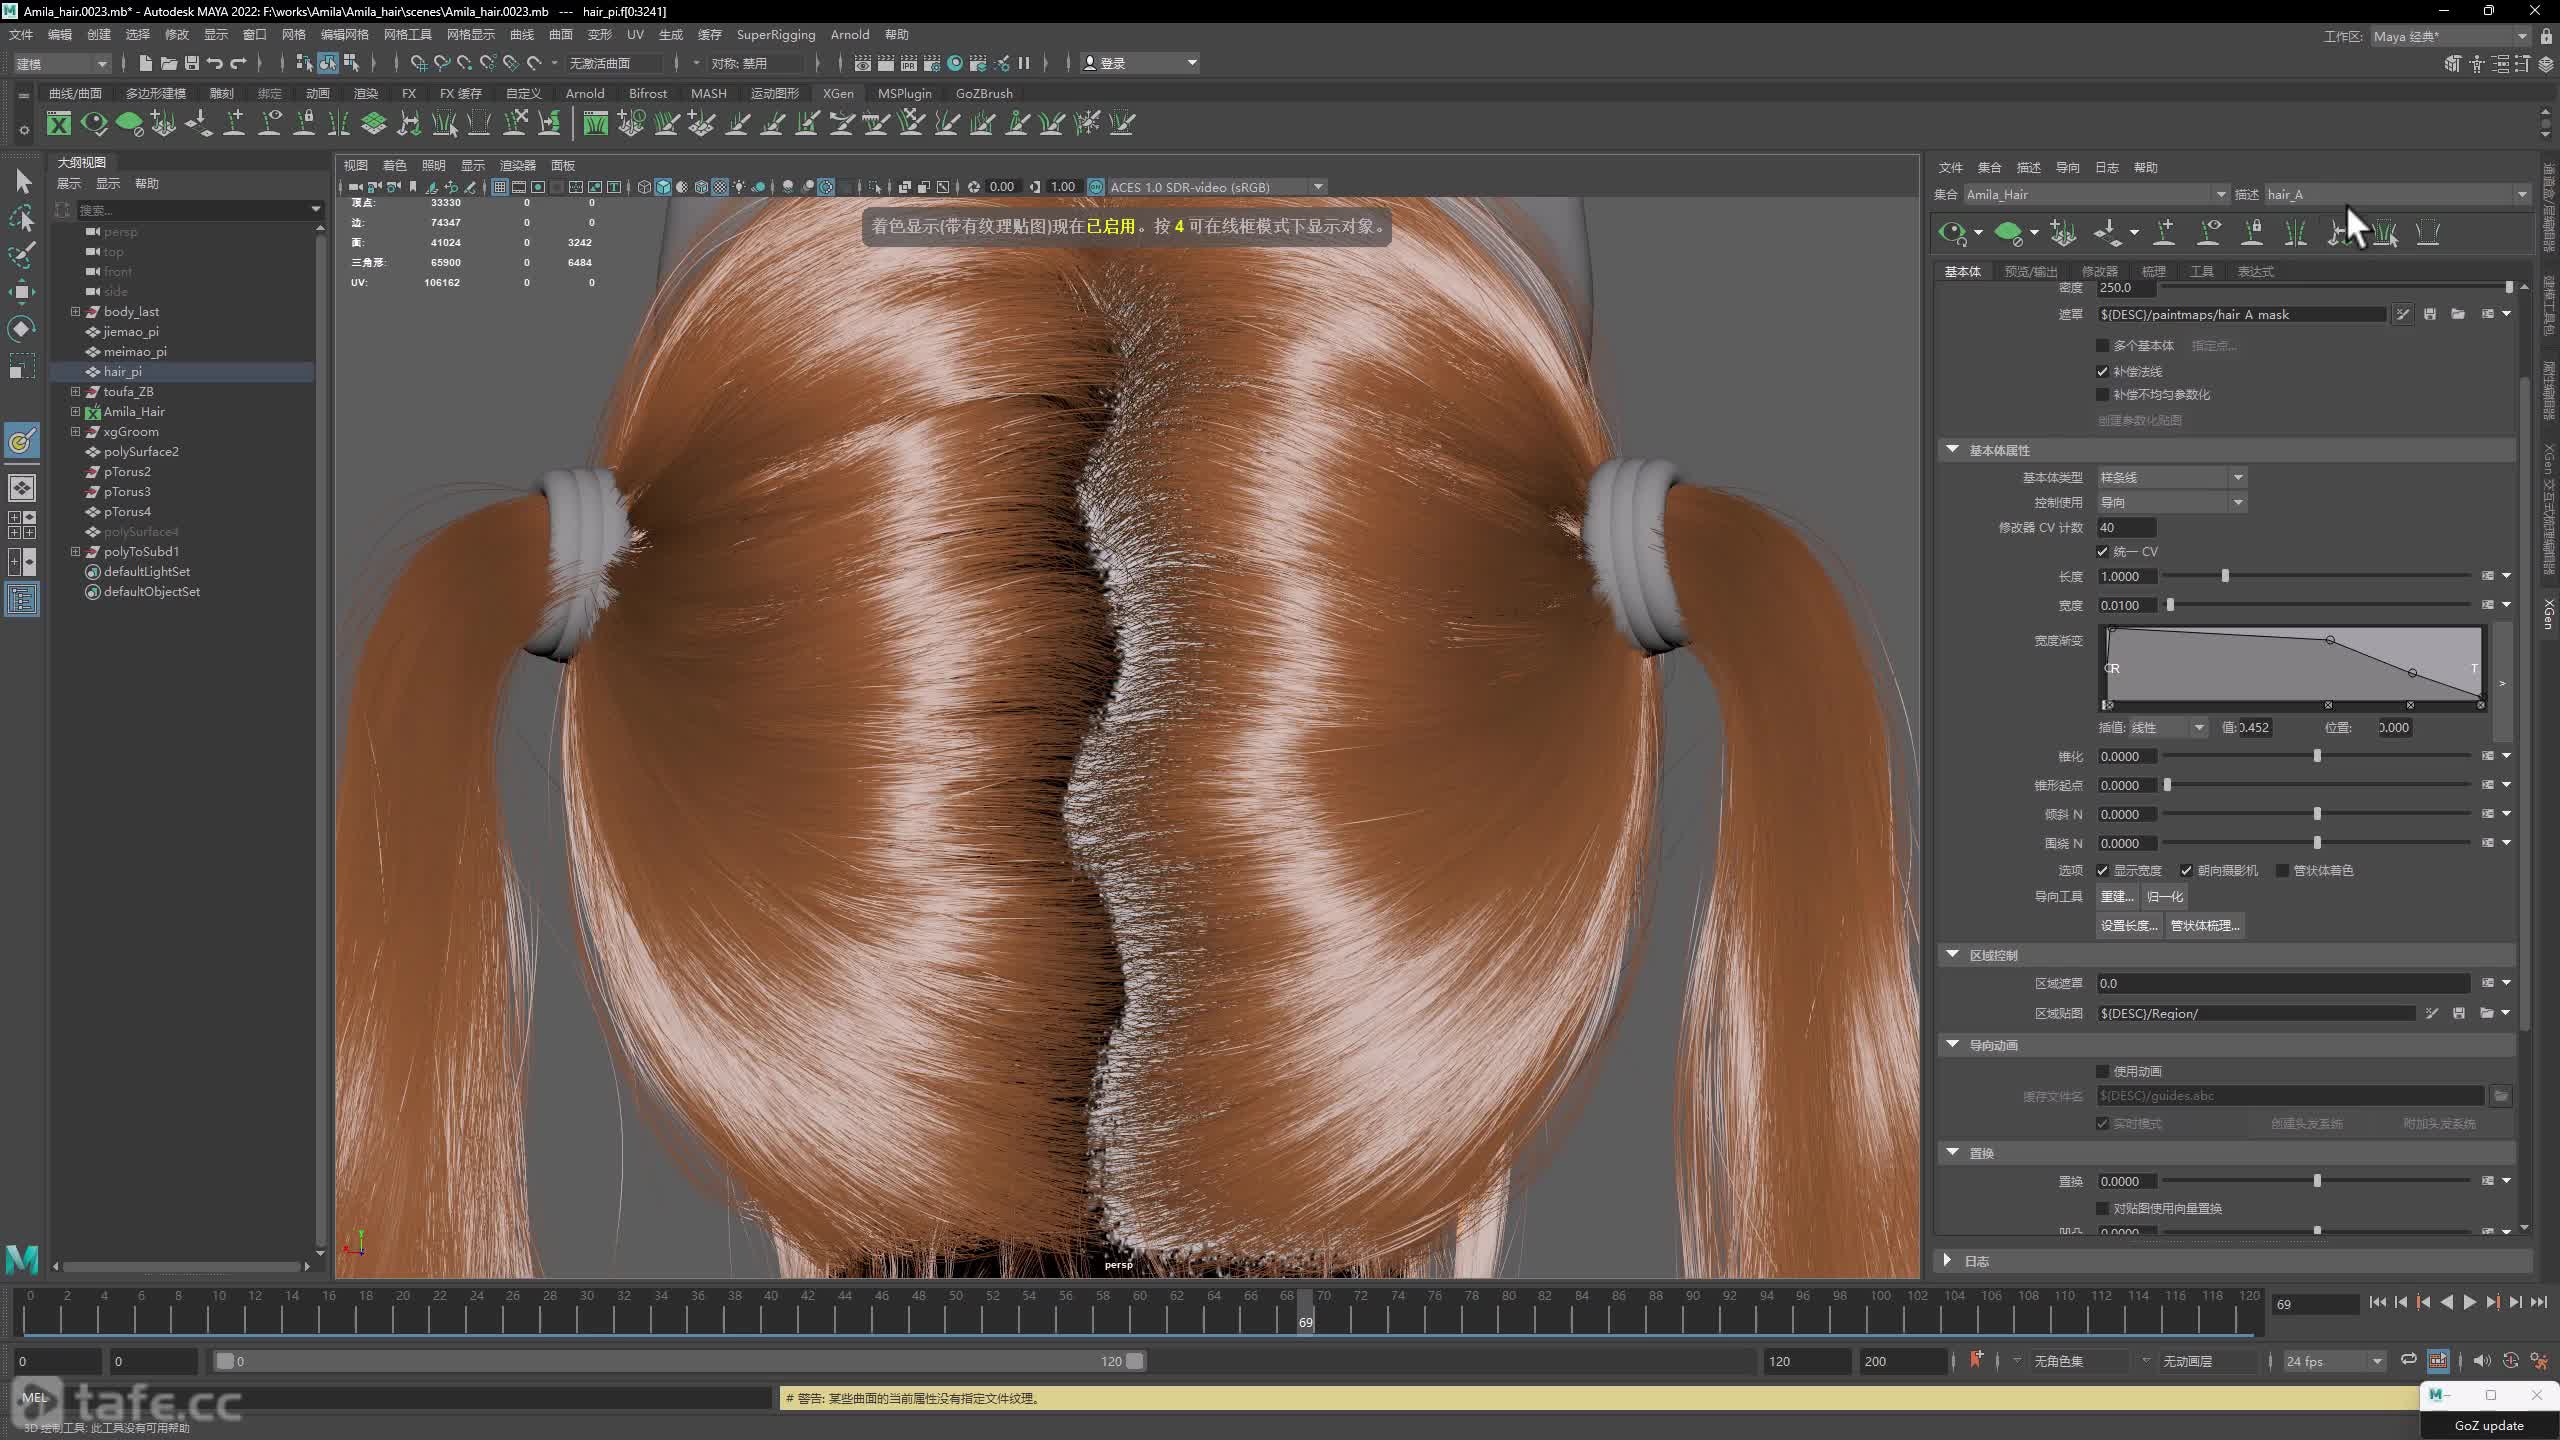
Task: Click the 设置长度... button
Action: [2129, 925]
